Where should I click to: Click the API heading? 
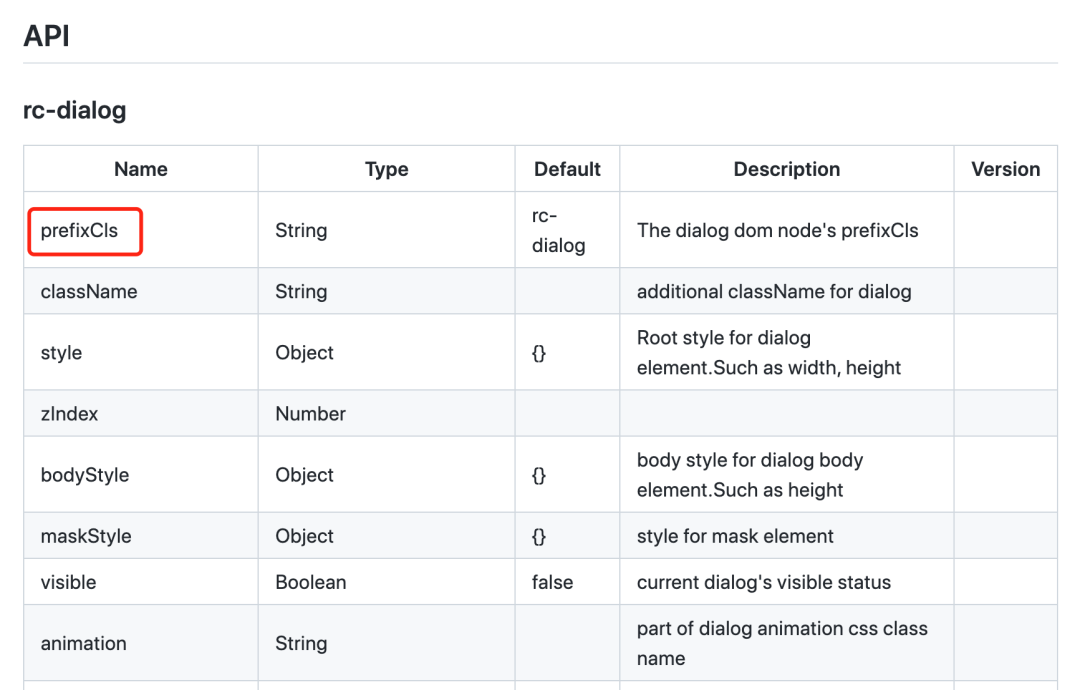[46, 36]
